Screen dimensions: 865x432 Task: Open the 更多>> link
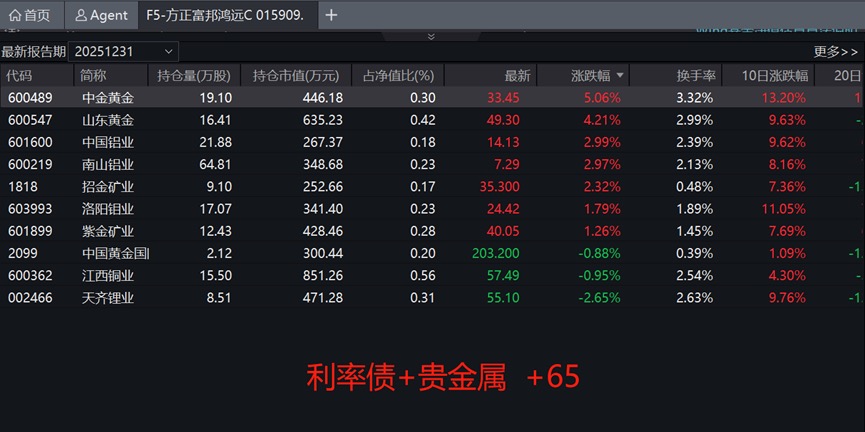coord(836,52)
